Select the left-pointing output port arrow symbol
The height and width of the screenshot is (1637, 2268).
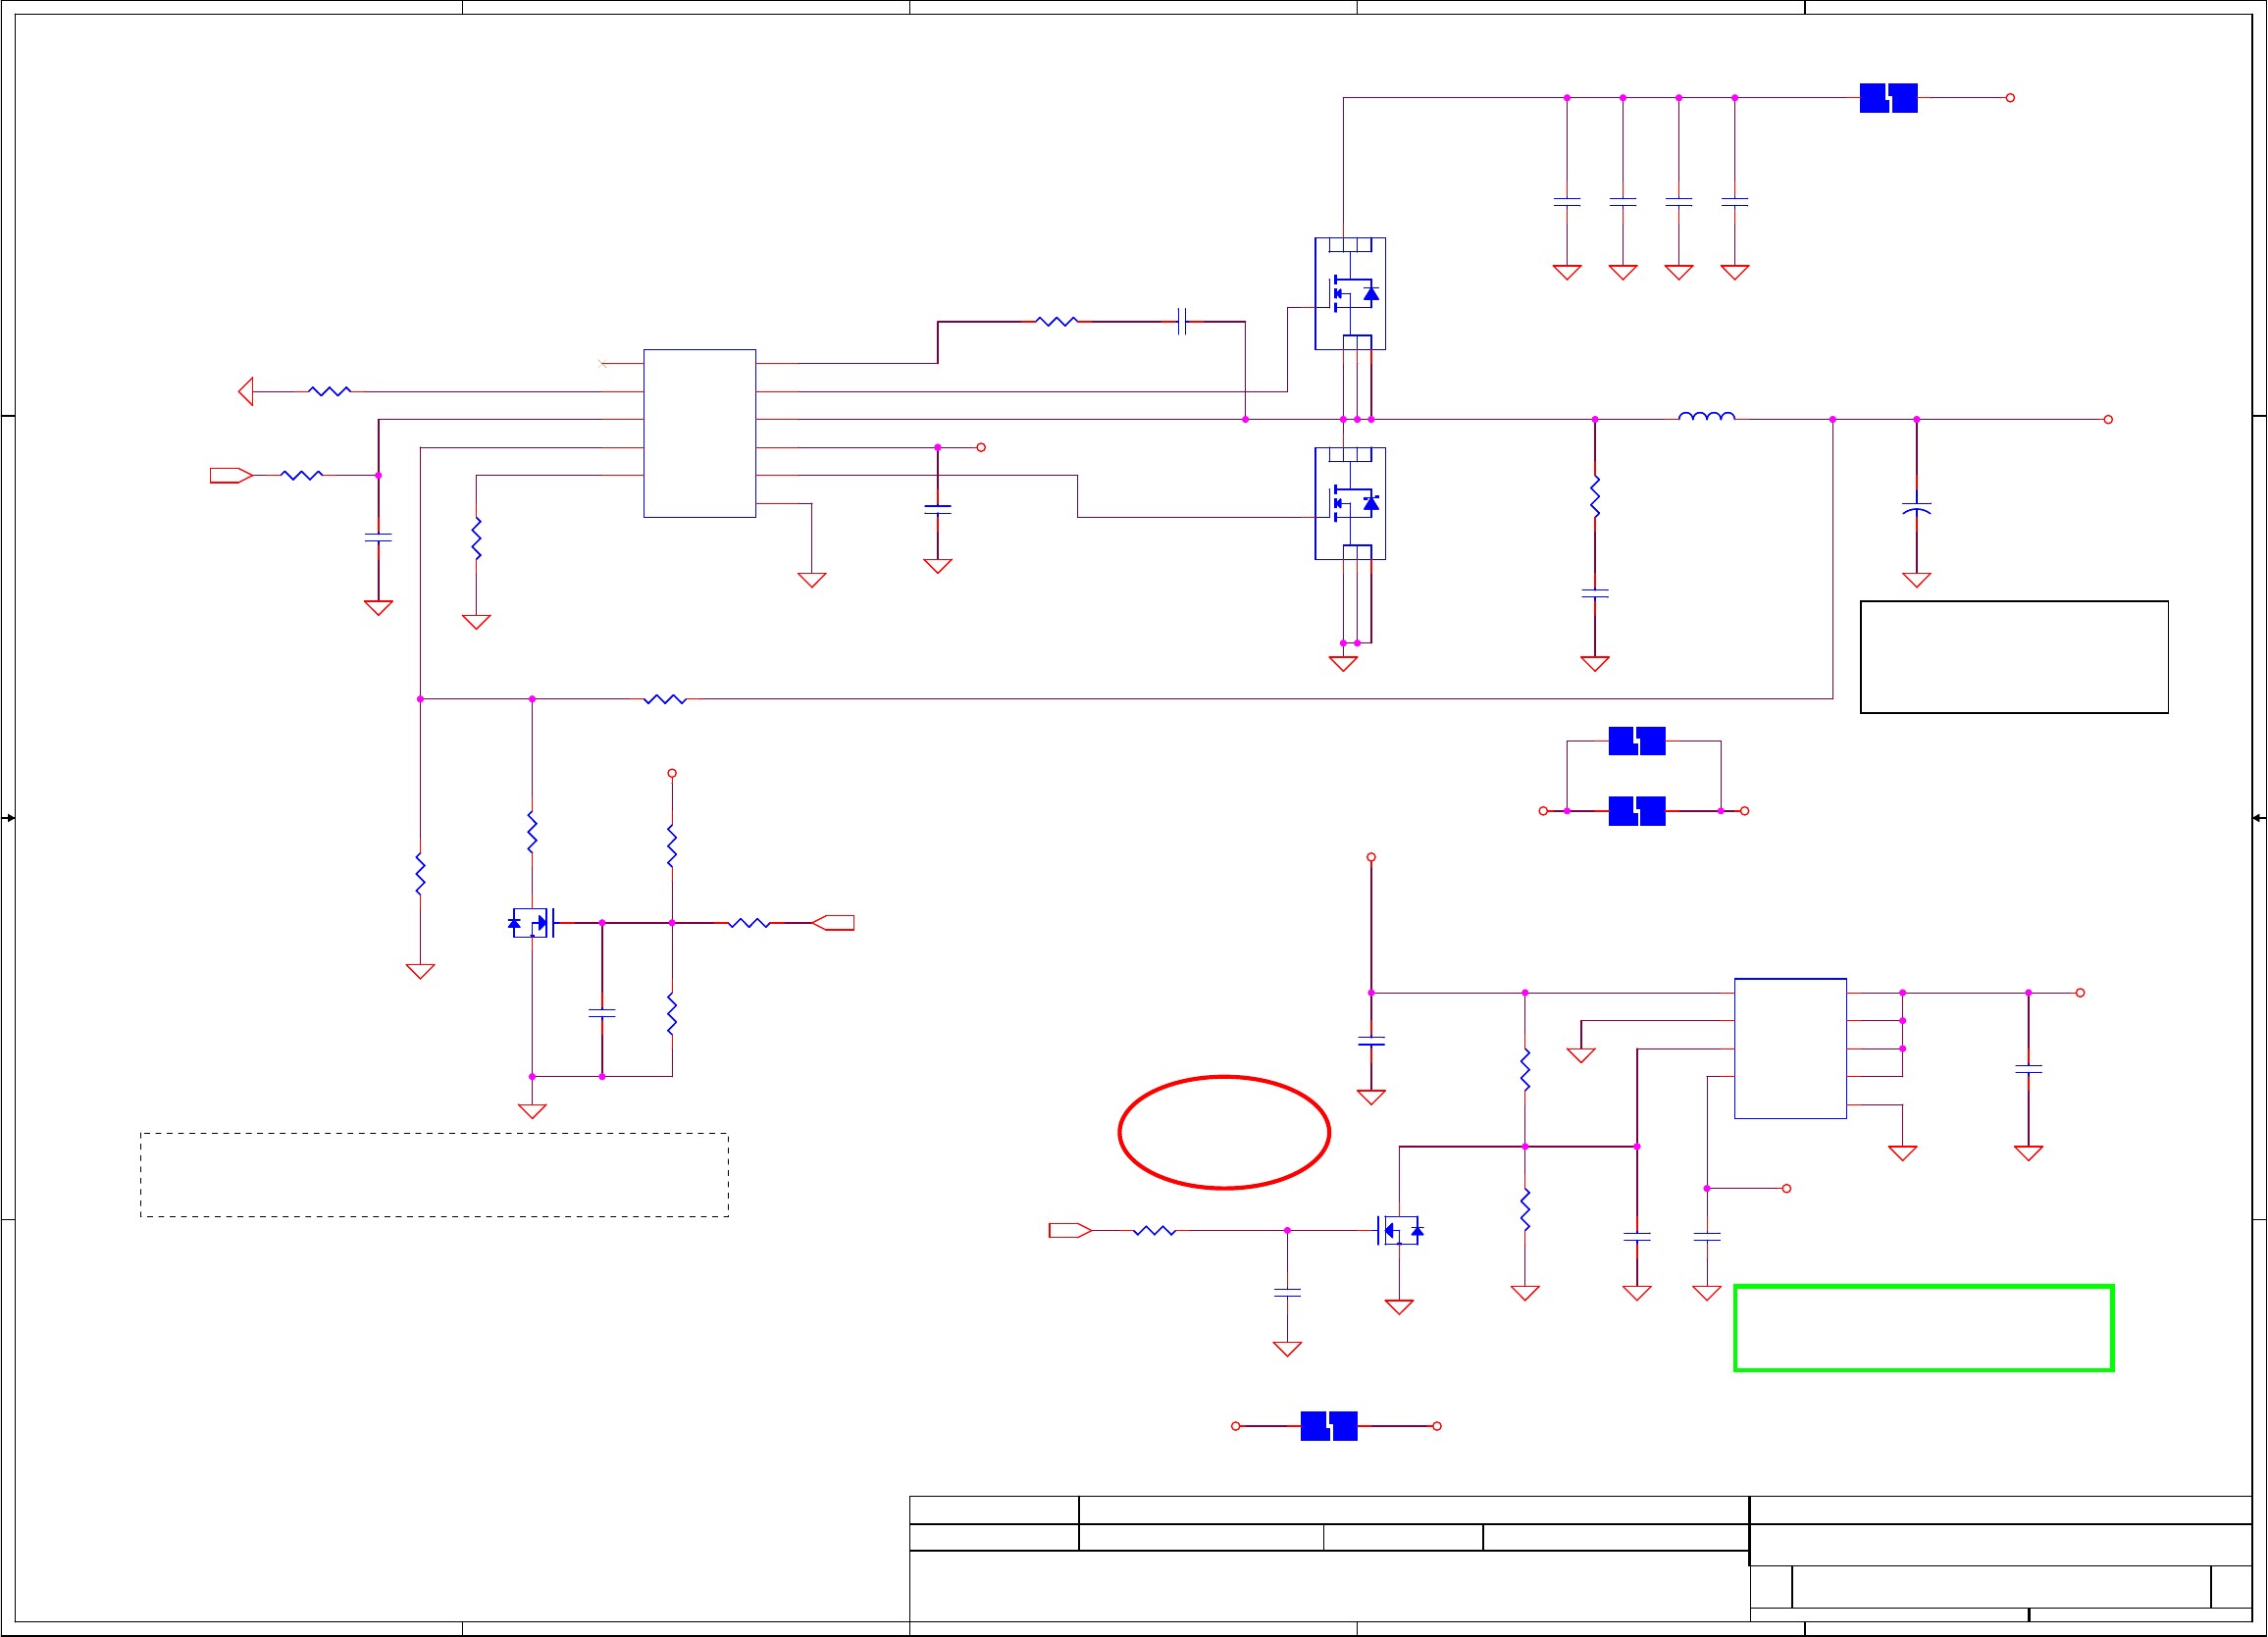[246, 391]
